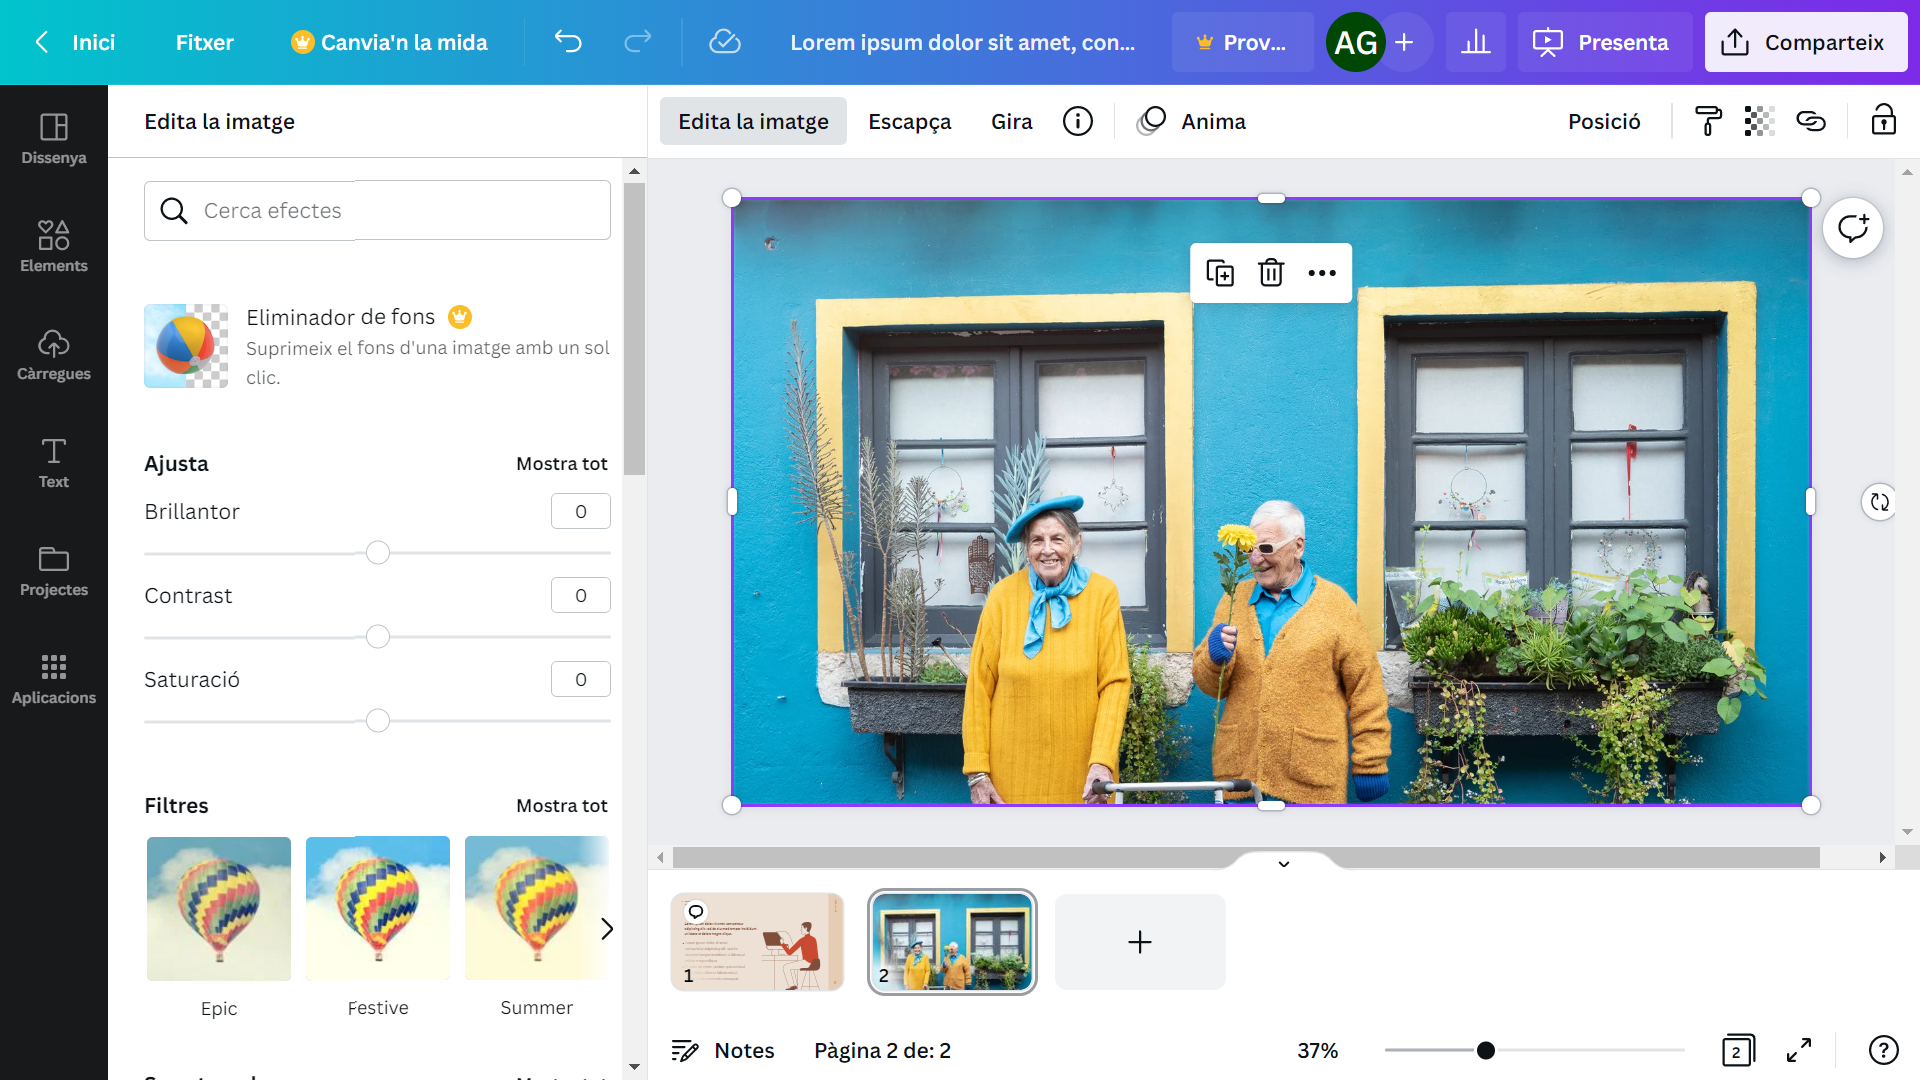1920x1080 pixels.
Task: Collapse the page thumbnails strip chevron
Action: [x=1284, y=864]
